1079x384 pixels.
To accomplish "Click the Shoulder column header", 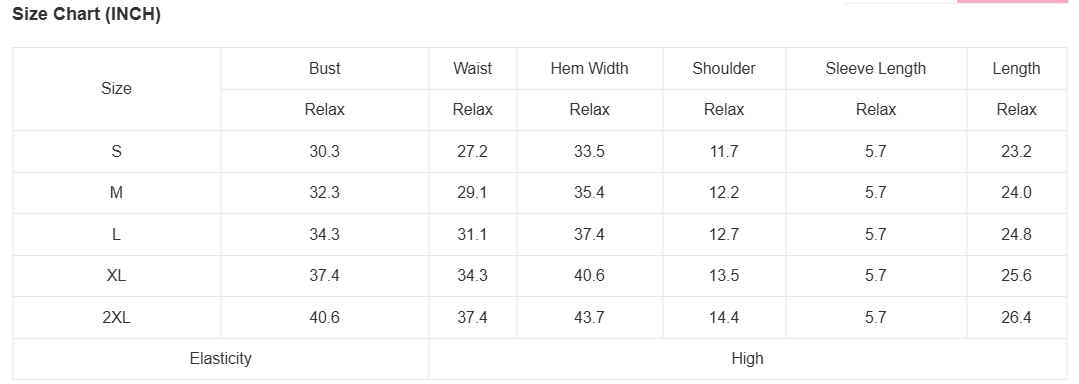I will tap(724, 69).
